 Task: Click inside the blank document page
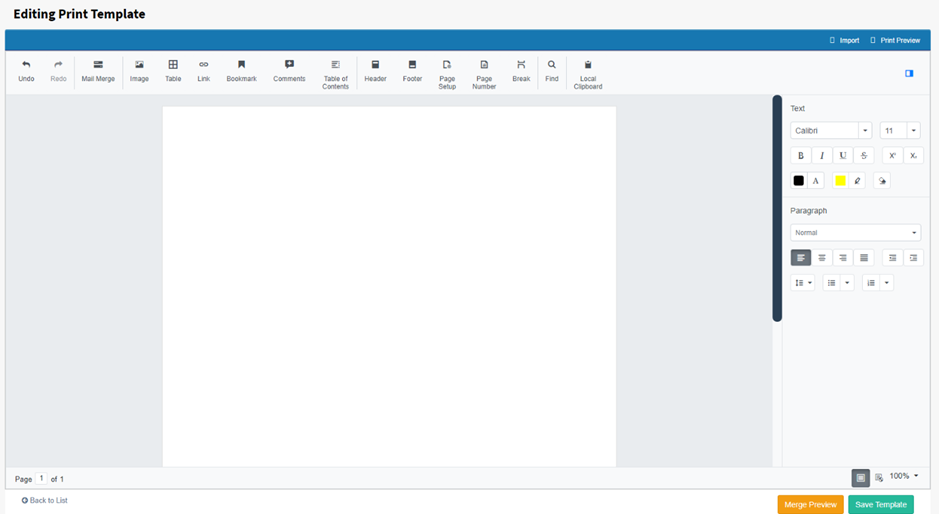(x=389, y=286)
